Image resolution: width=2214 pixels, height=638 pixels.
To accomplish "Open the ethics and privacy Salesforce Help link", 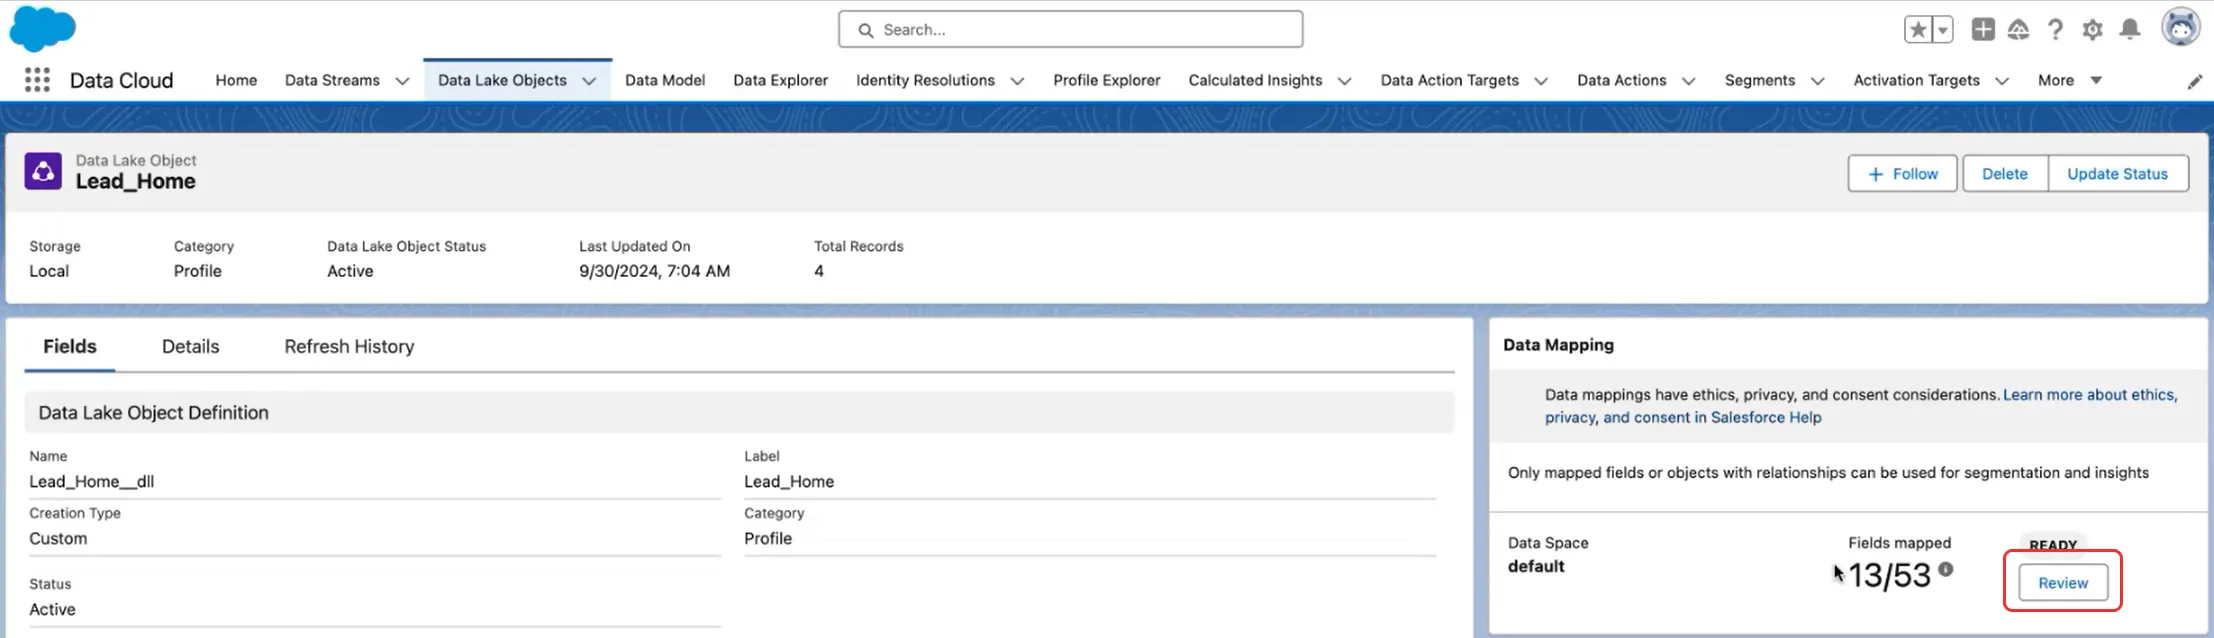I will [x=1860, y=406].
